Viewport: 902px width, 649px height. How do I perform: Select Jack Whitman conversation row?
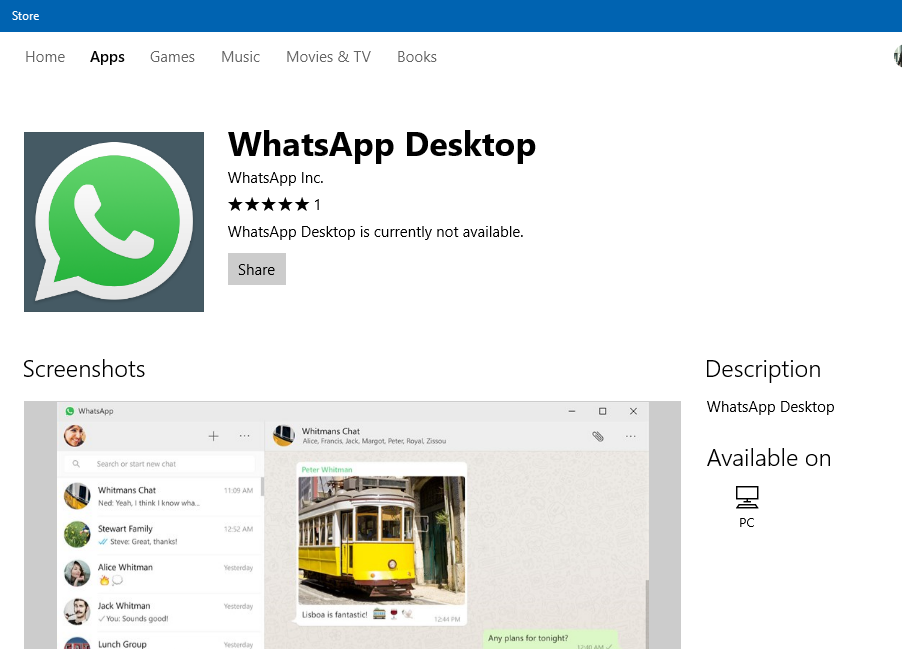tap(160, 612)
